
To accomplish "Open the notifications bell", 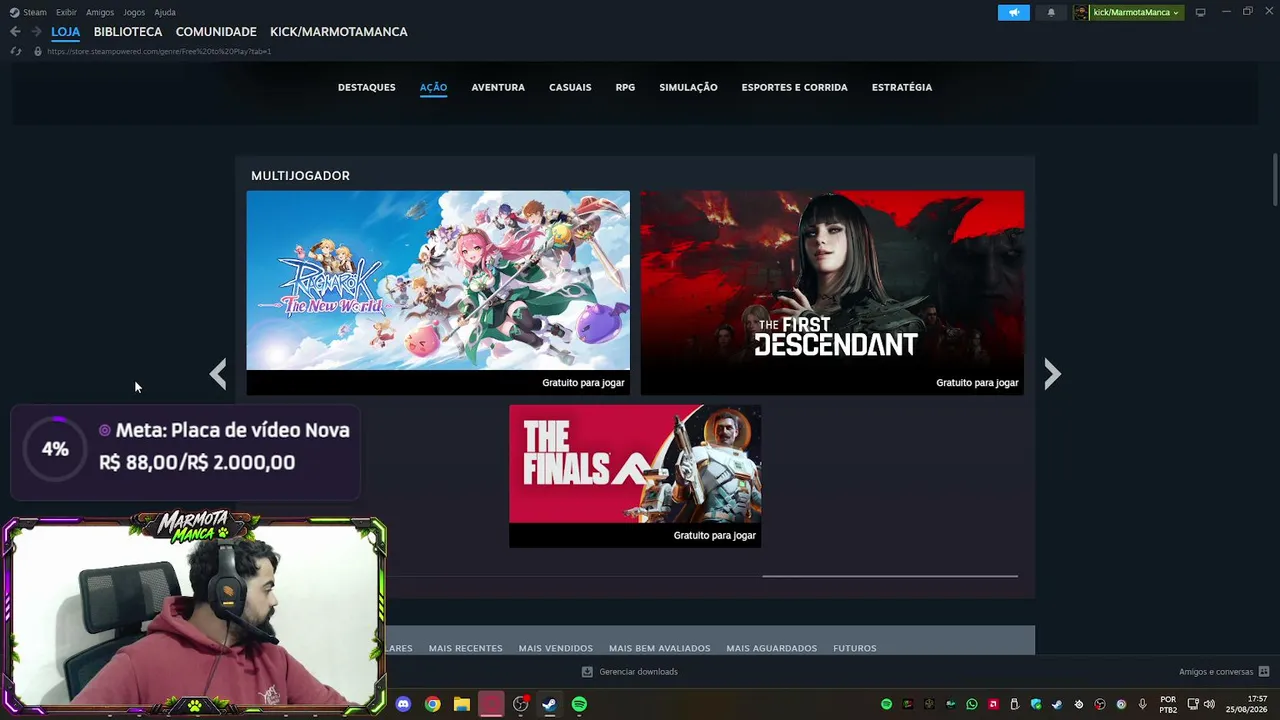I will [1051, 12].
